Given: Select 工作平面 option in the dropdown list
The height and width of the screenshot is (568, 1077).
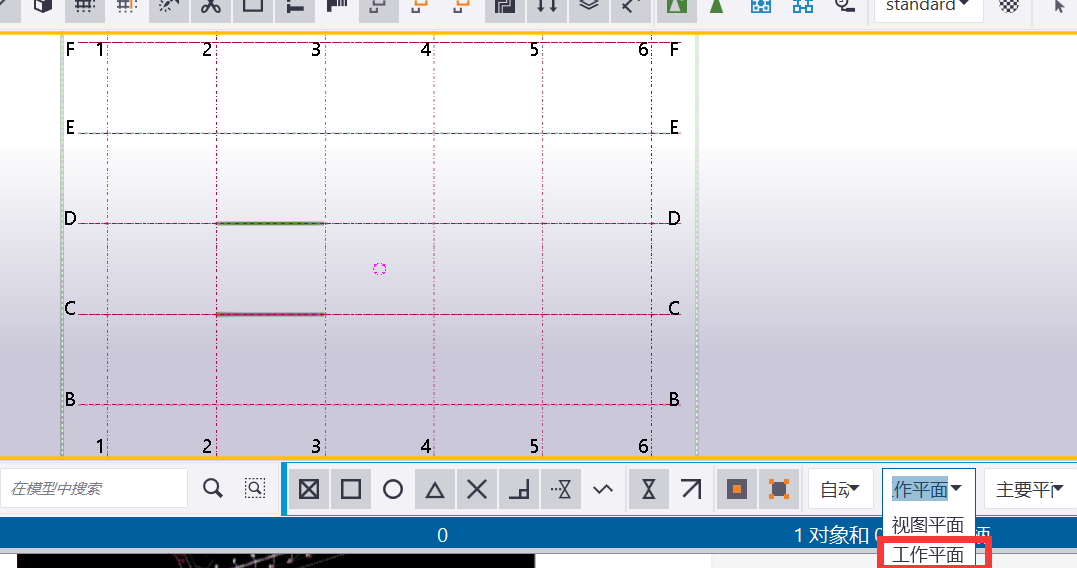Looking at the screenshot, I should point(928,554).
